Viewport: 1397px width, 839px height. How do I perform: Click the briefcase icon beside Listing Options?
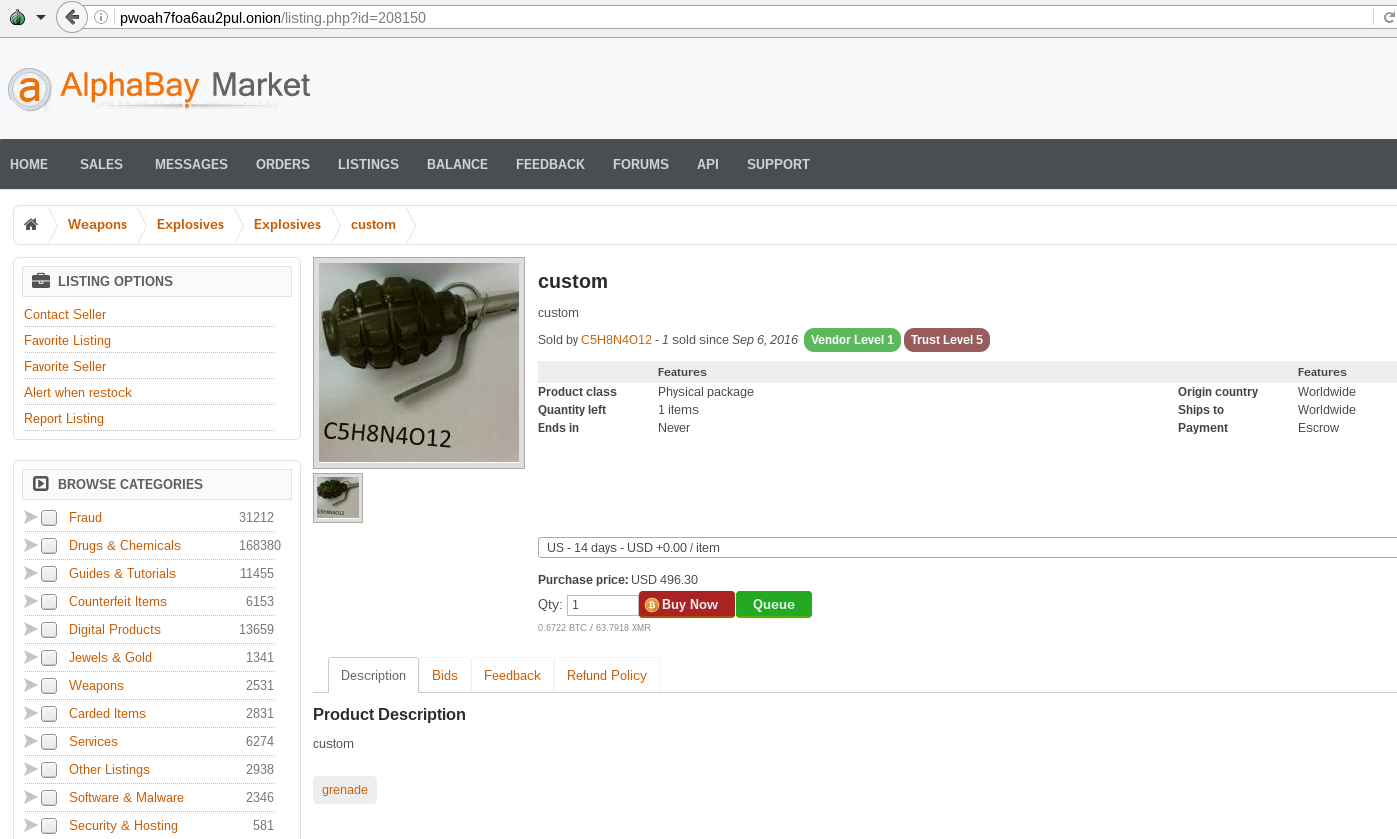tap(41, 281)
